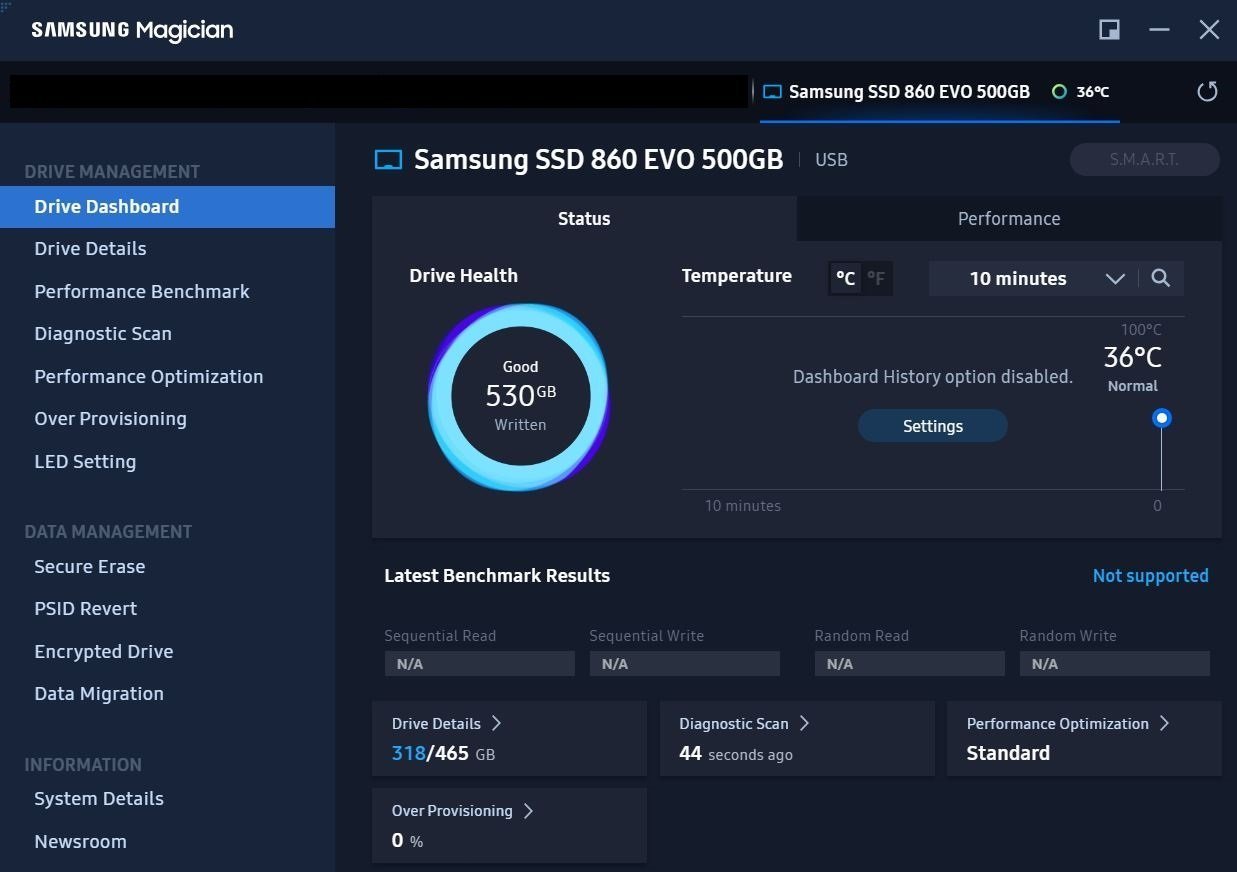
Task: Click the Over Provisioning 0 % card
Action: pyautogui.click(x=509, y=825)
